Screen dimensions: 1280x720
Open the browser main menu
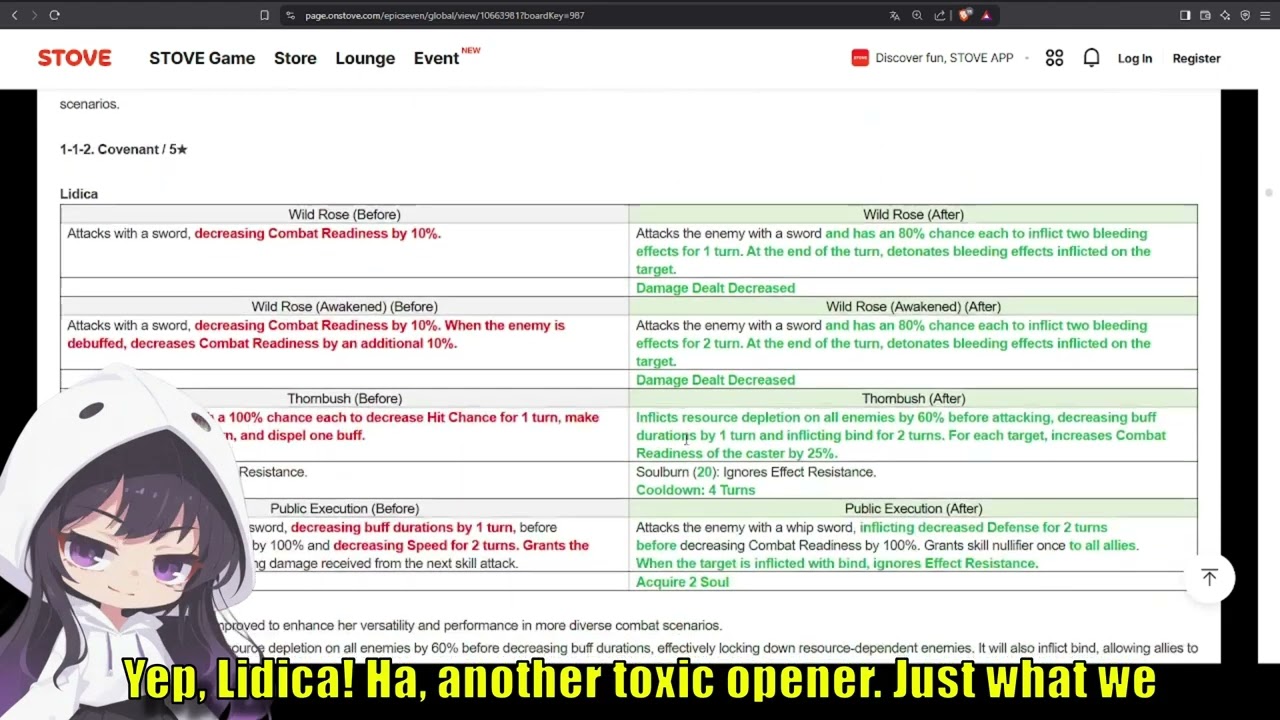pyautogui.click(x=1265, y=15)
